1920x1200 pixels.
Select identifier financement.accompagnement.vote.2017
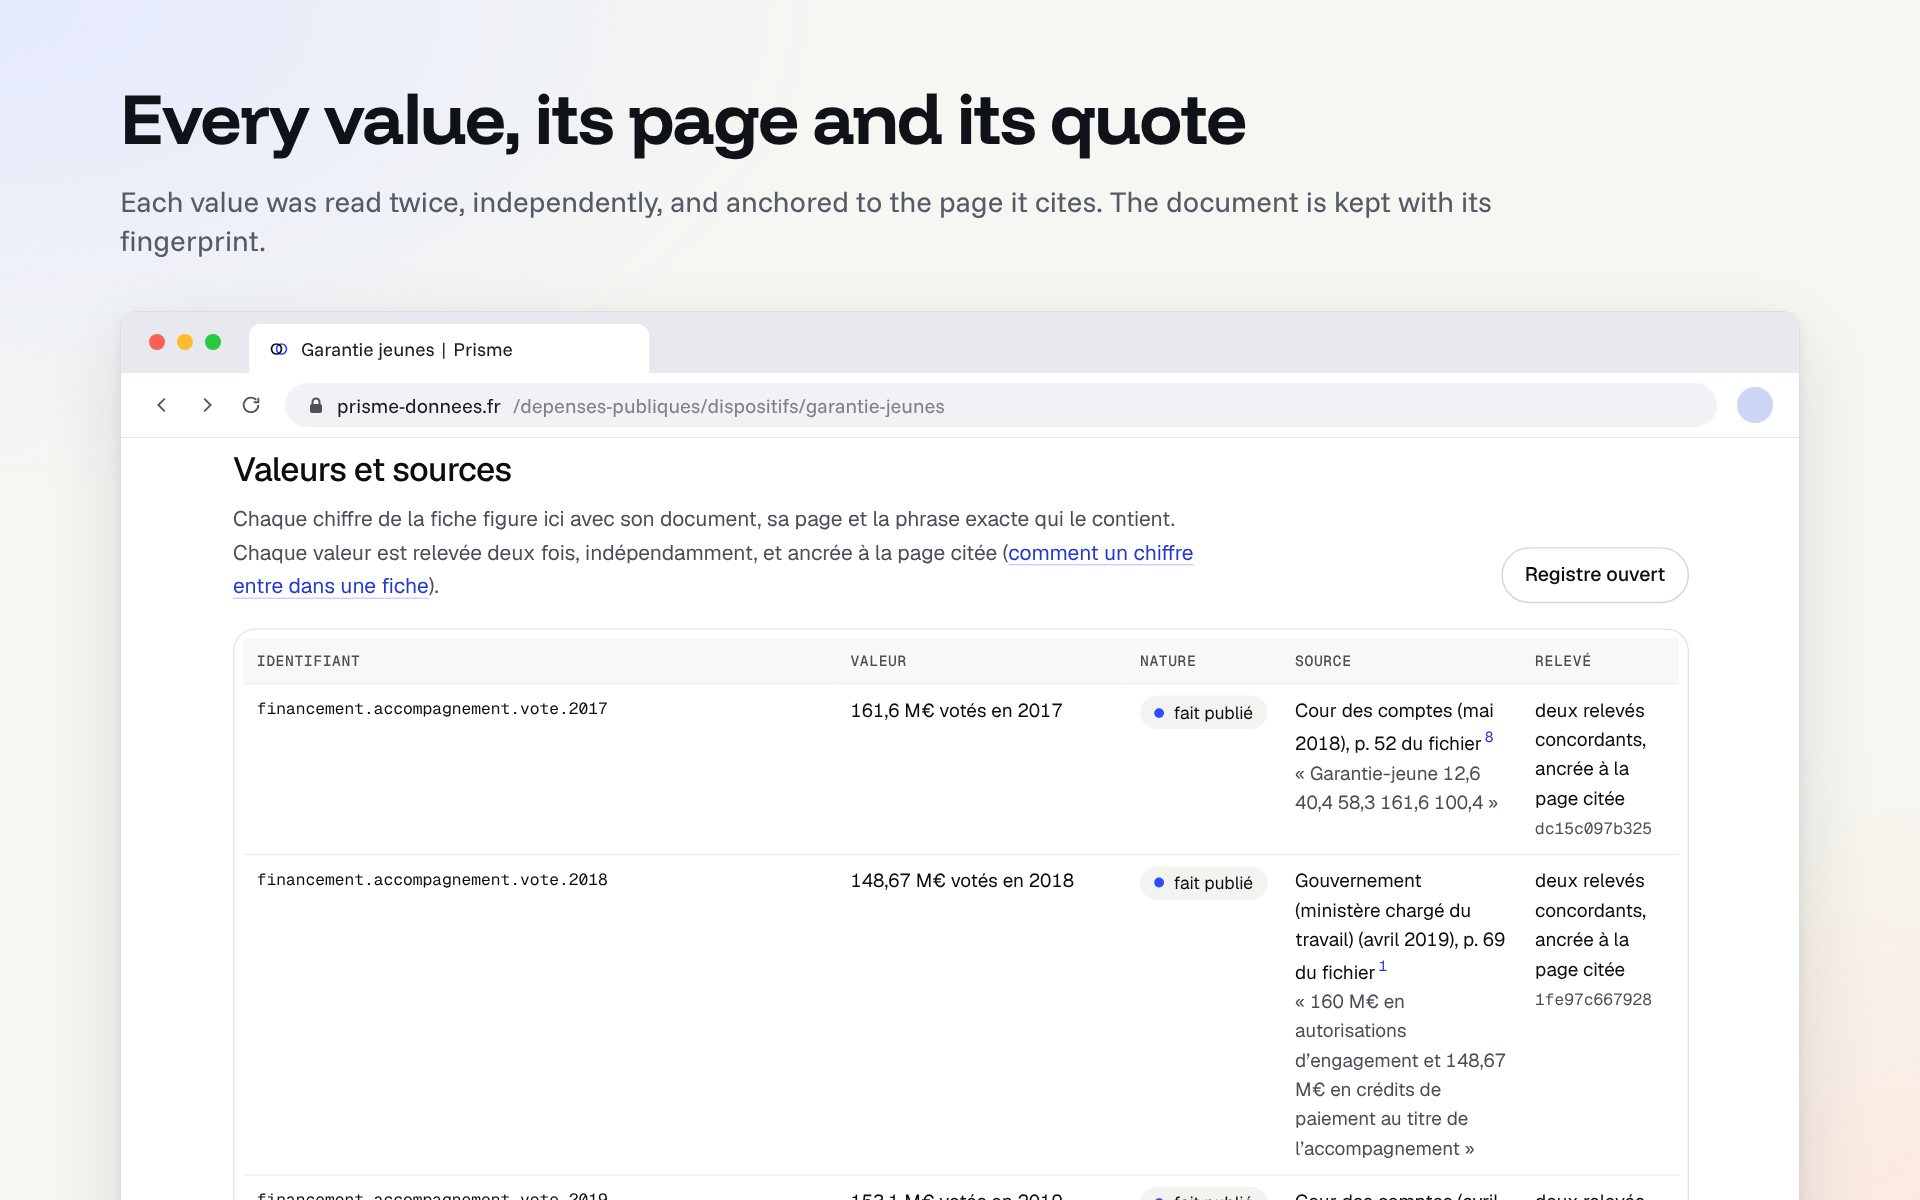(432, 709)
